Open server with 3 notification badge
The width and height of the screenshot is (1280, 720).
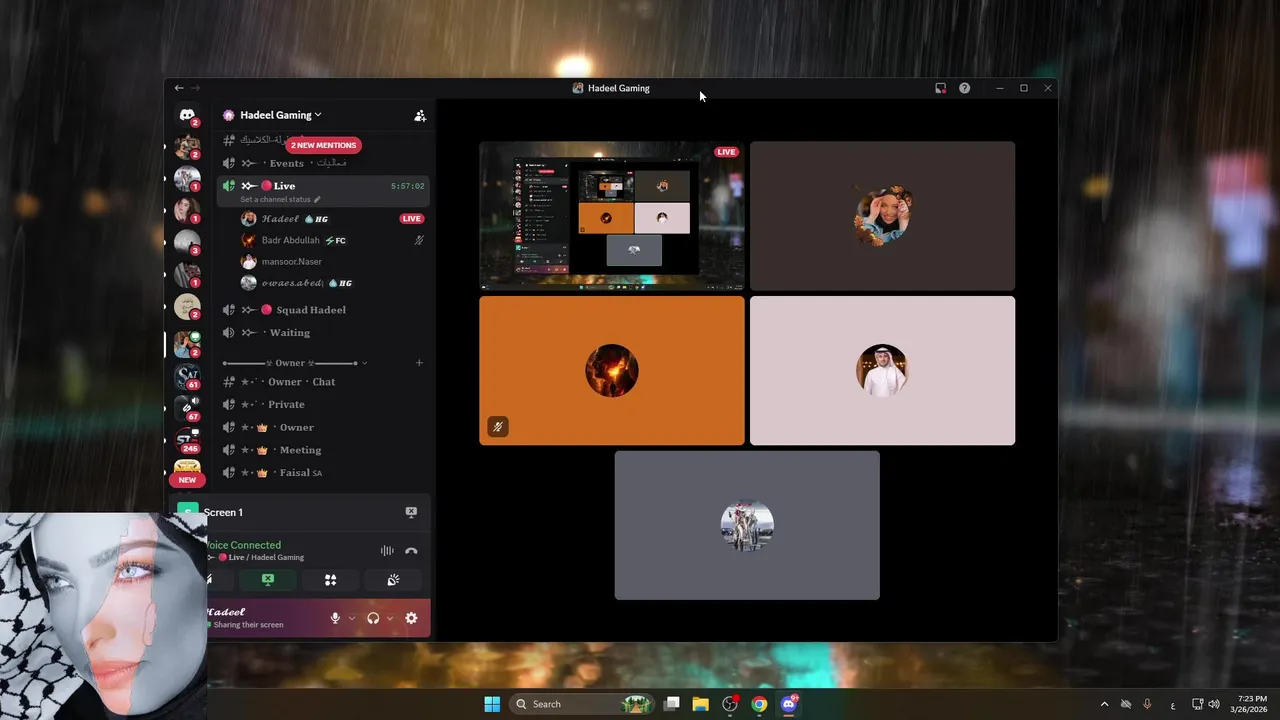(x=187, y=242)
